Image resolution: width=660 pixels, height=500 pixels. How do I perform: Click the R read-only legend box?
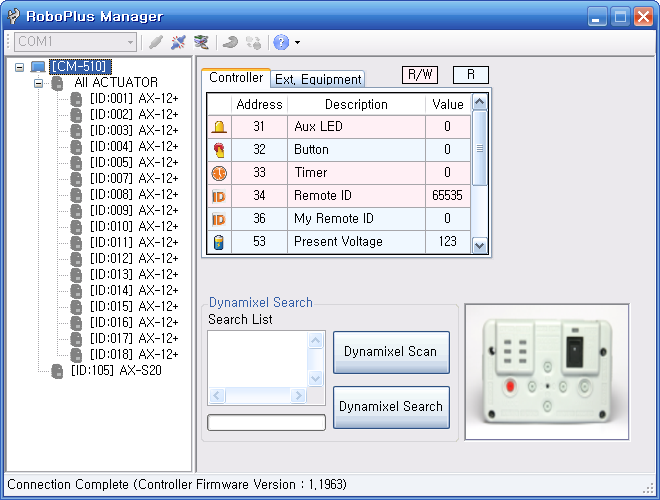(471, 75)
